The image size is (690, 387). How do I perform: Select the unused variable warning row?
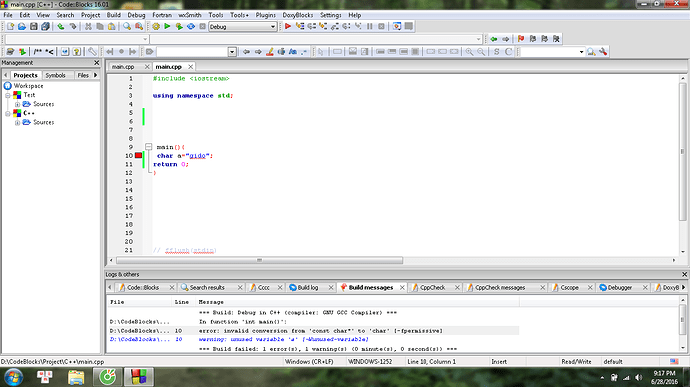[313, 339]
